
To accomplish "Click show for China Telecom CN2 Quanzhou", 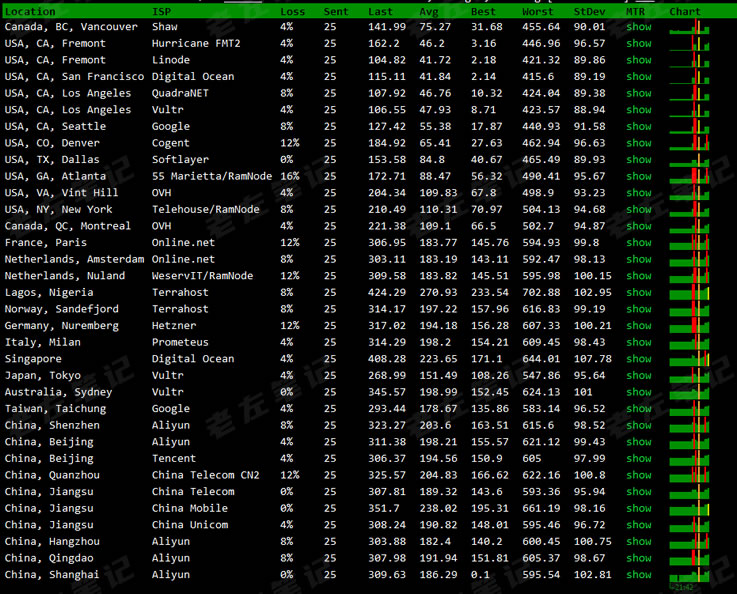I will 639,475.
